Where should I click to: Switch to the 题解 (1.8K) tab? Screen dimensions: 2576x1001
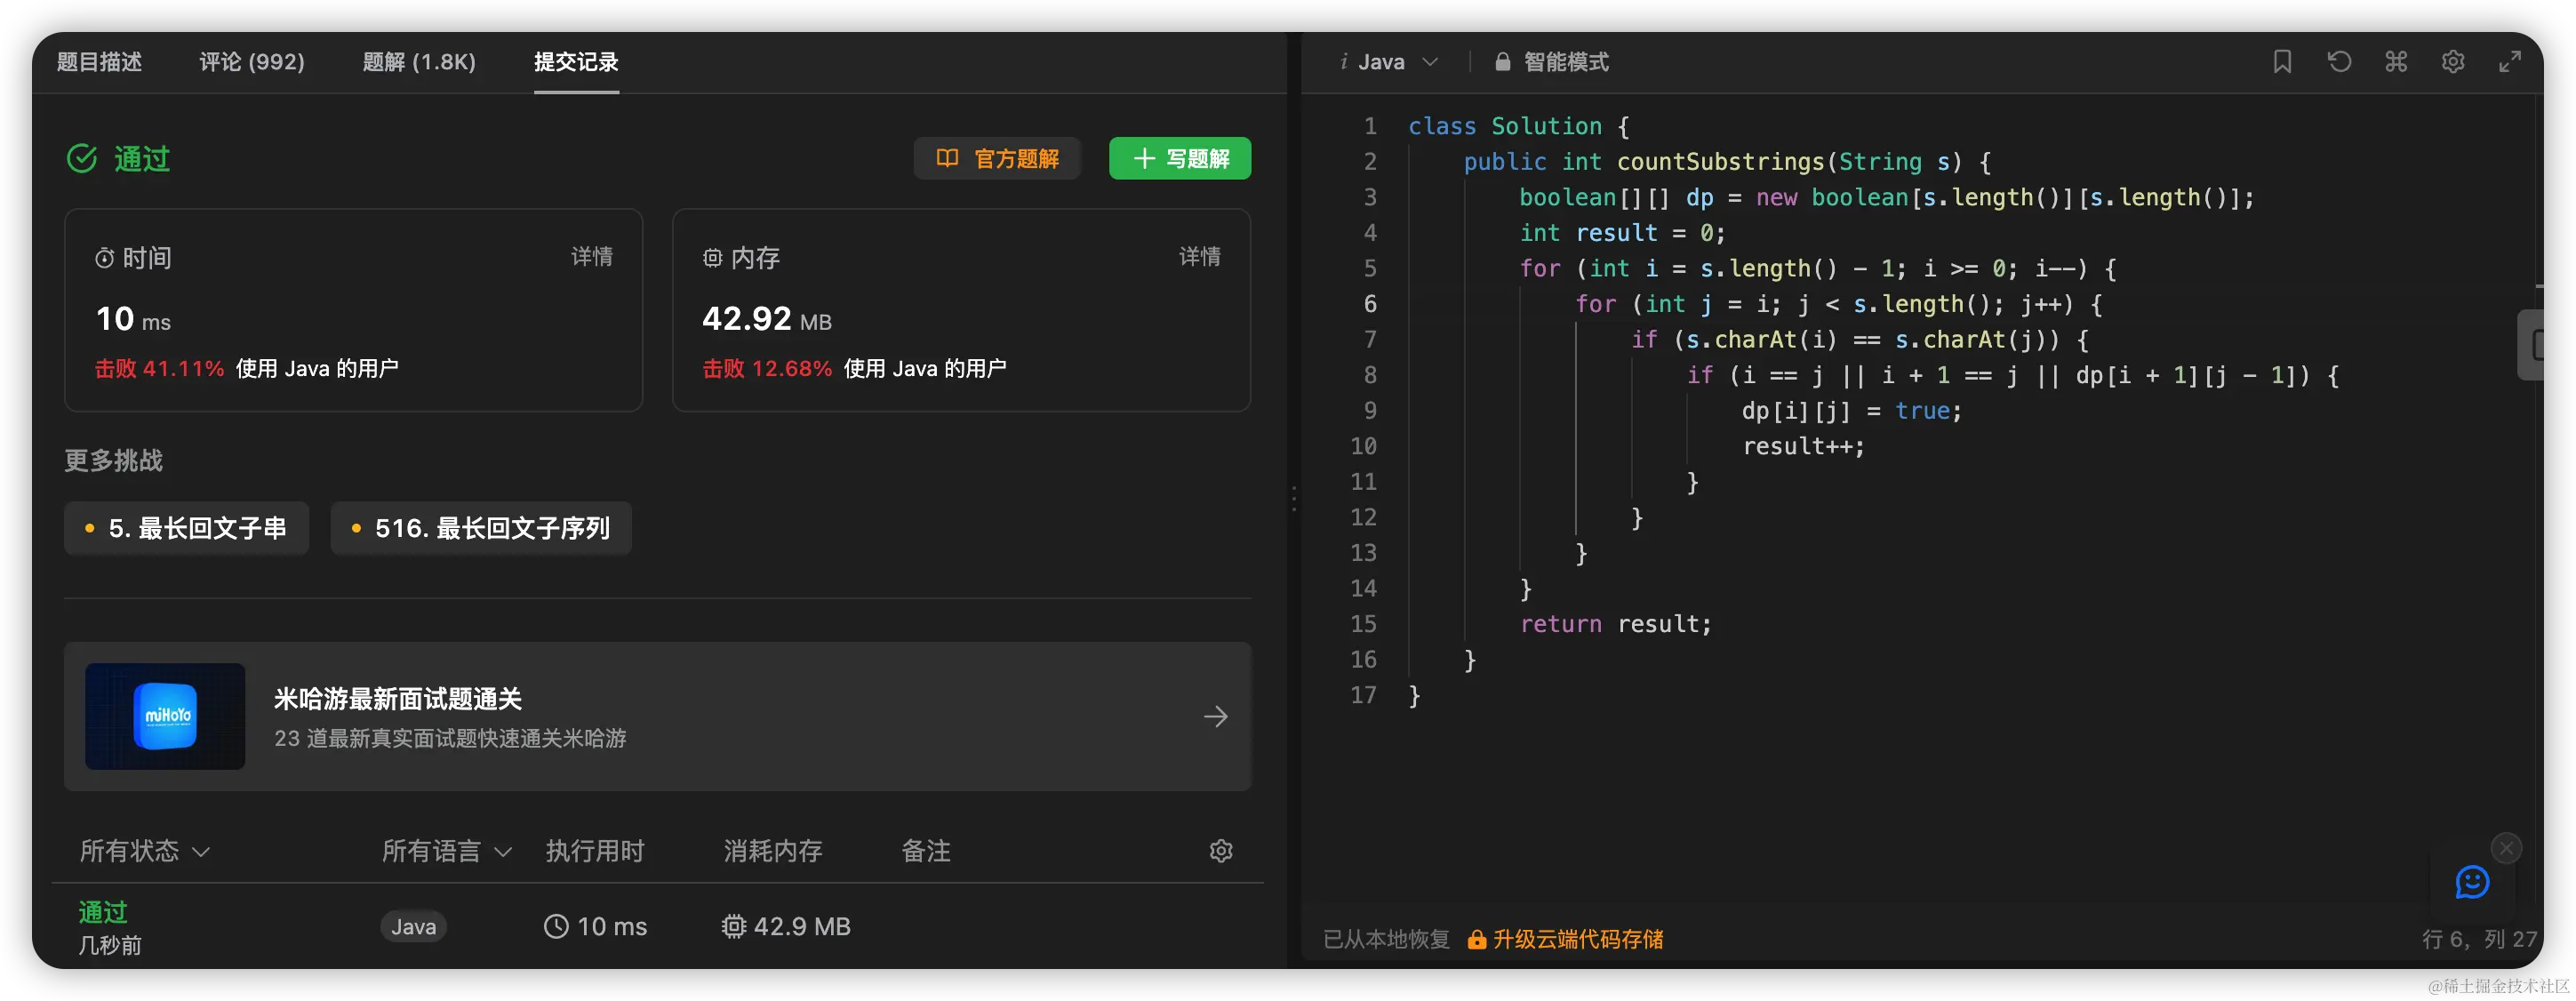tap(419, 62)
